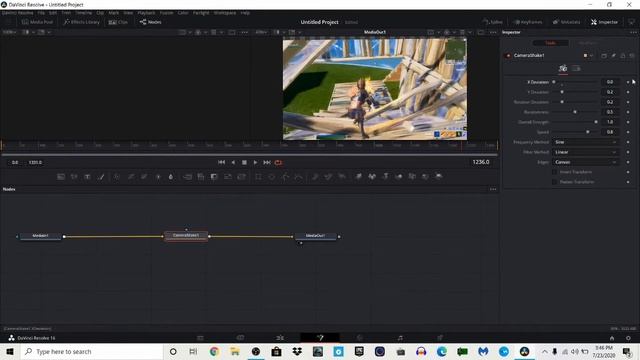This screenshot has width=640, height=360.
Task: Add a Background node from the toolbar
Action: click(x=61, y=177)
